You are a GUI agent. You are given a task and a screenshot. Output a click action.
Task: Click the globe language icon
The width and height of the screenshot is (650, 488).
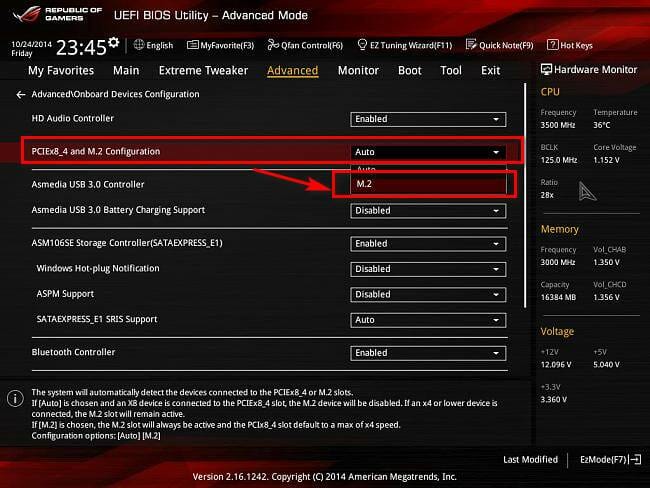click(139, 45)
